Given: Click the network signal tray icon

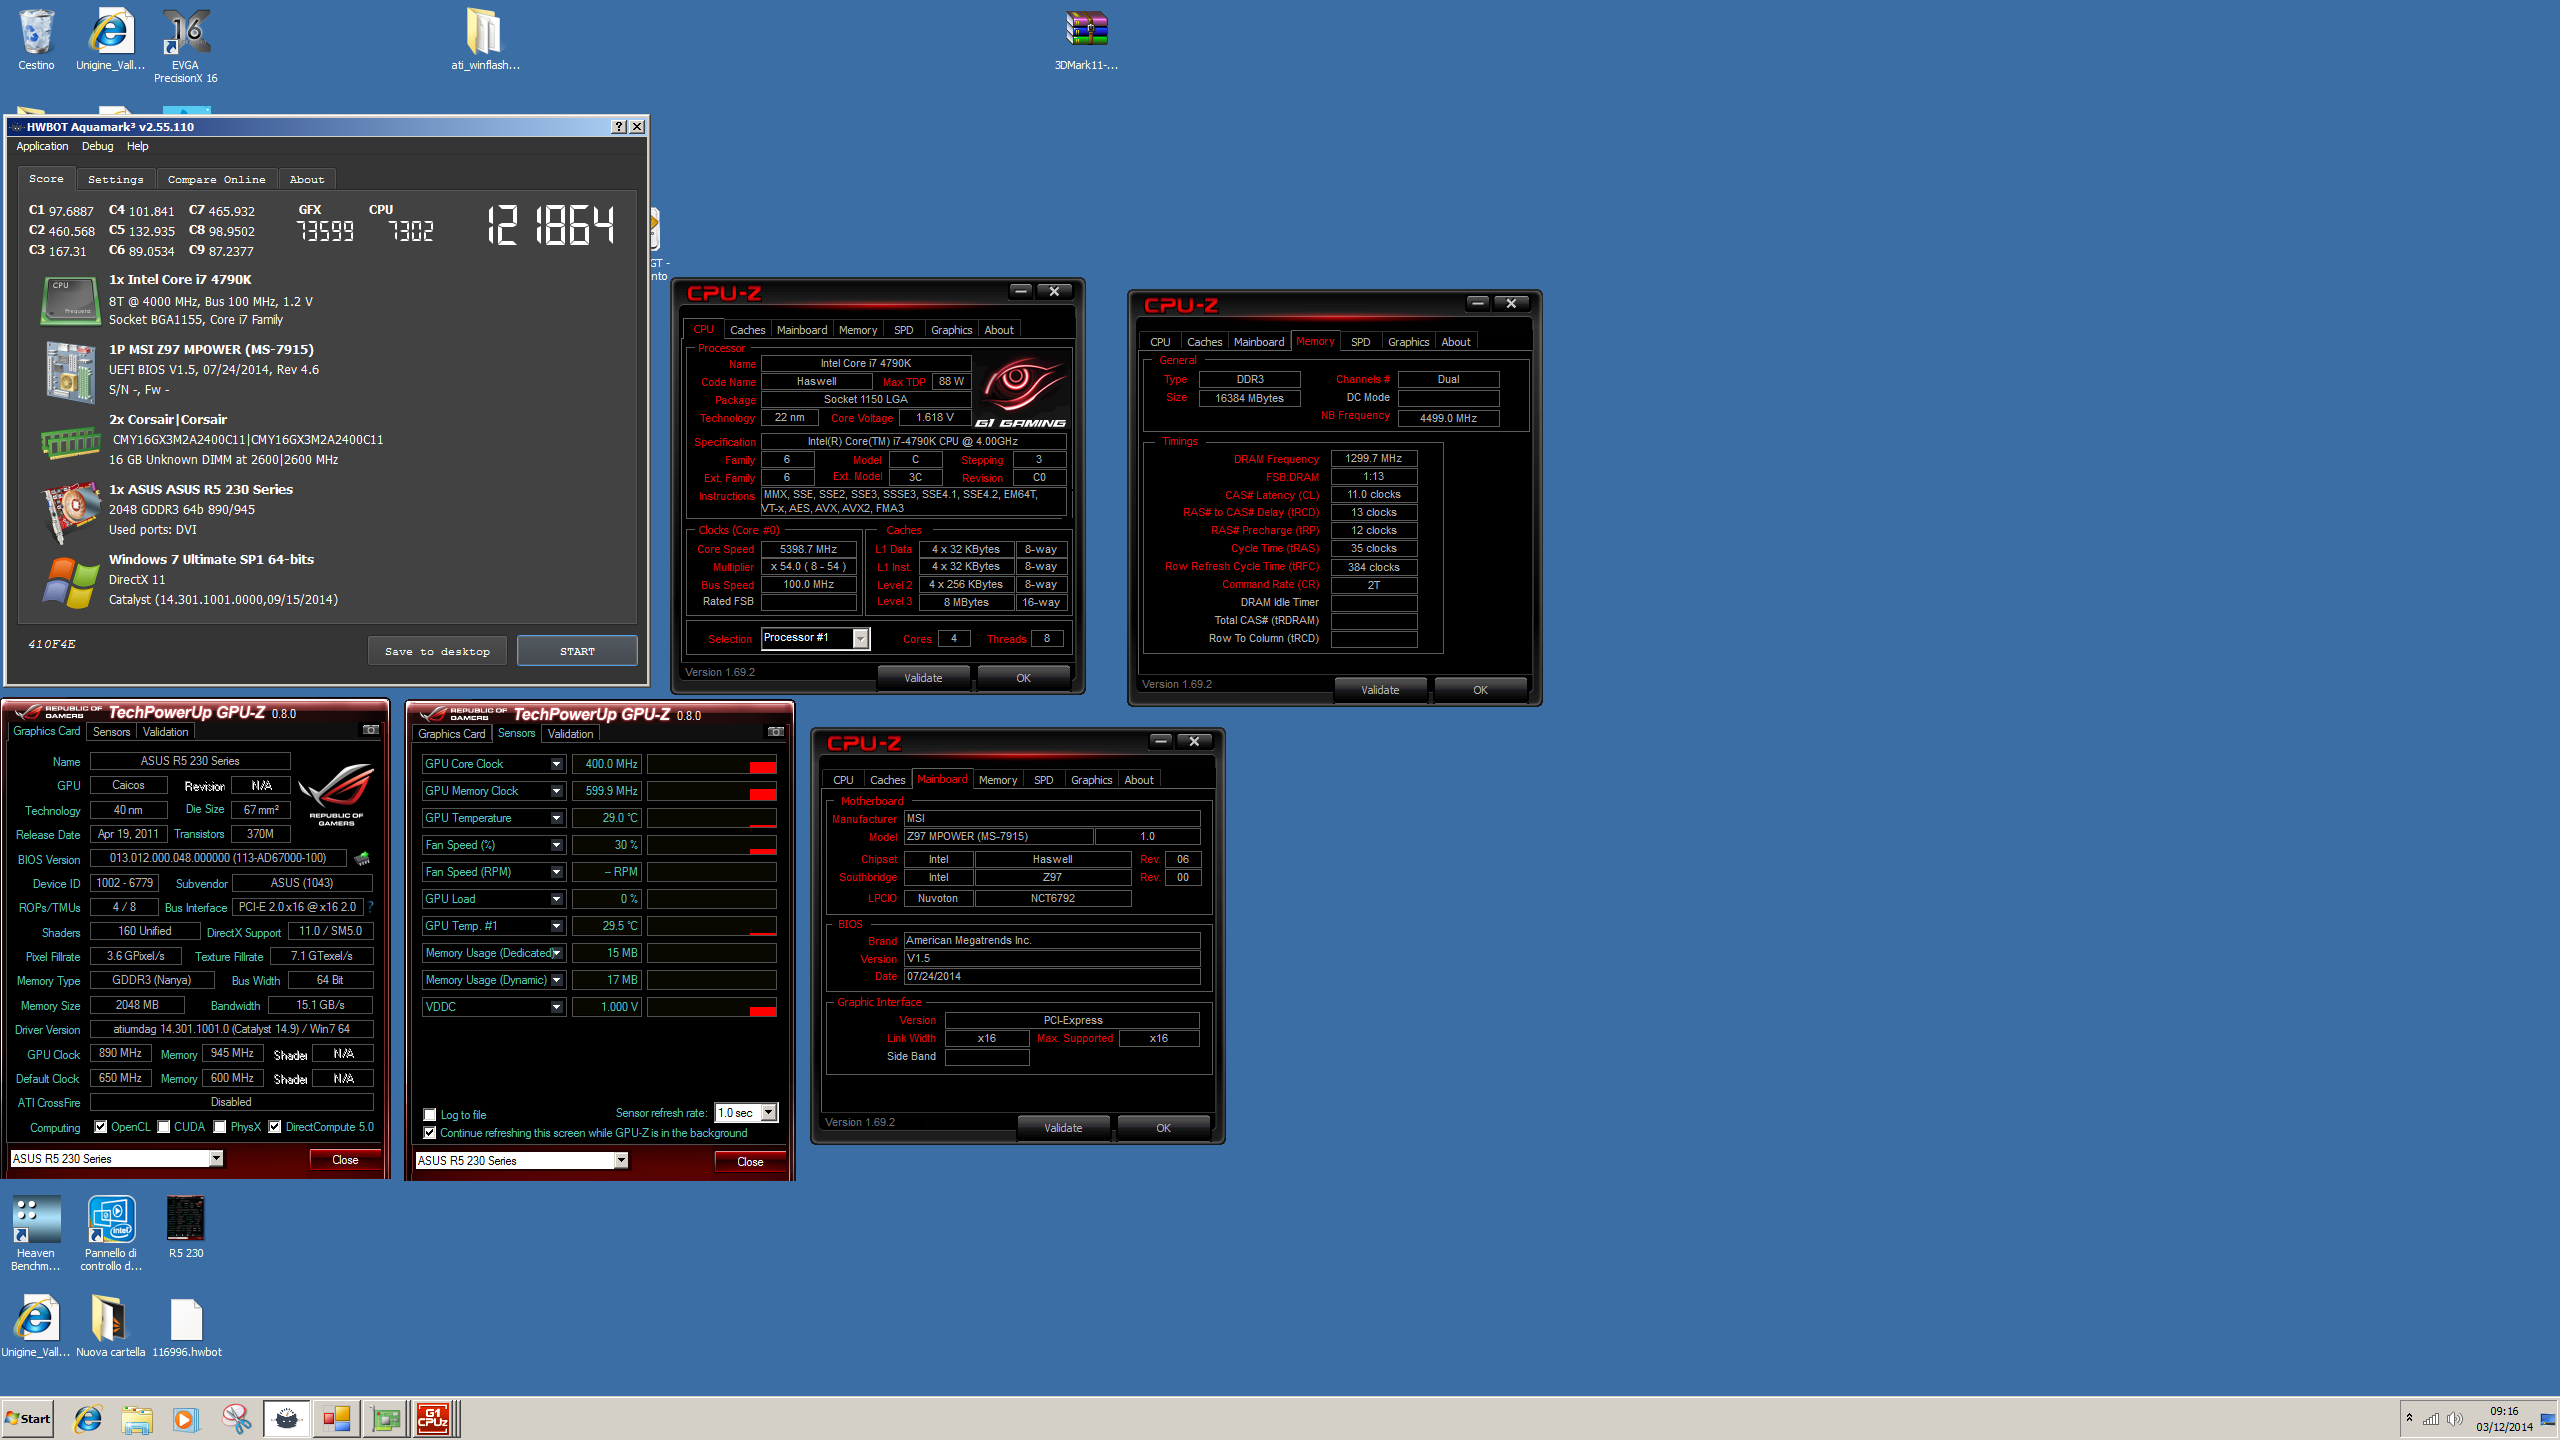Looking at the screenshot, I should click(2431, 1419).
